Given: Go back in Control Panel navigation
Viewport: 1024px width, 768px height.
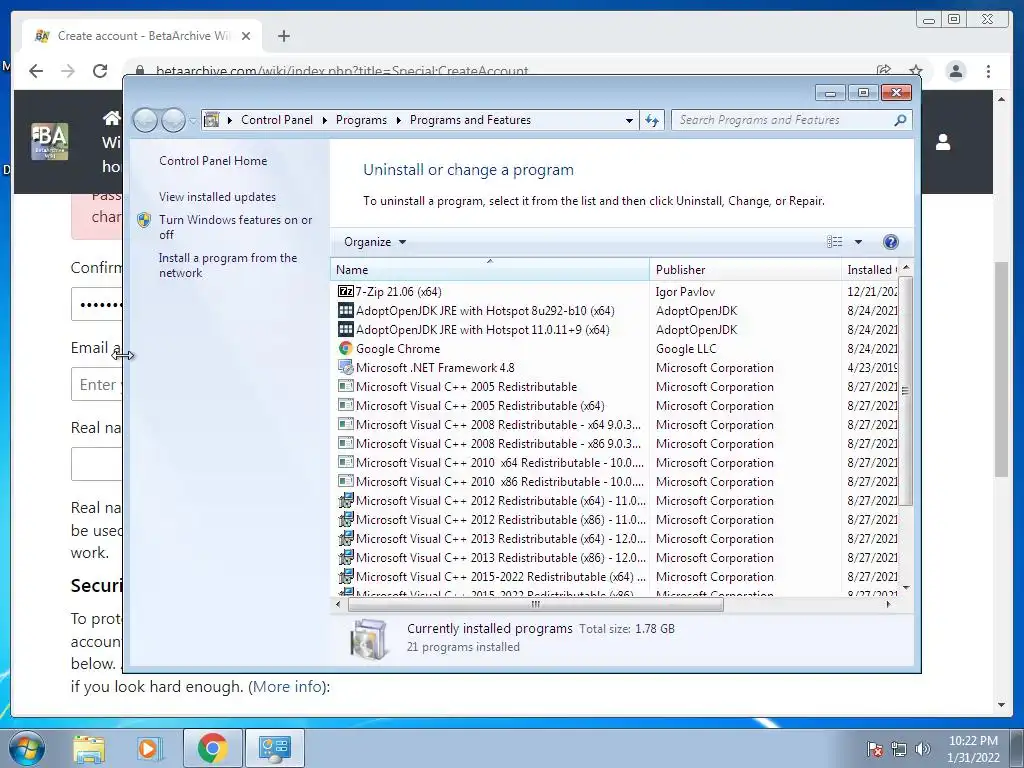Looking at the screenshot, I should click(145, 120).
